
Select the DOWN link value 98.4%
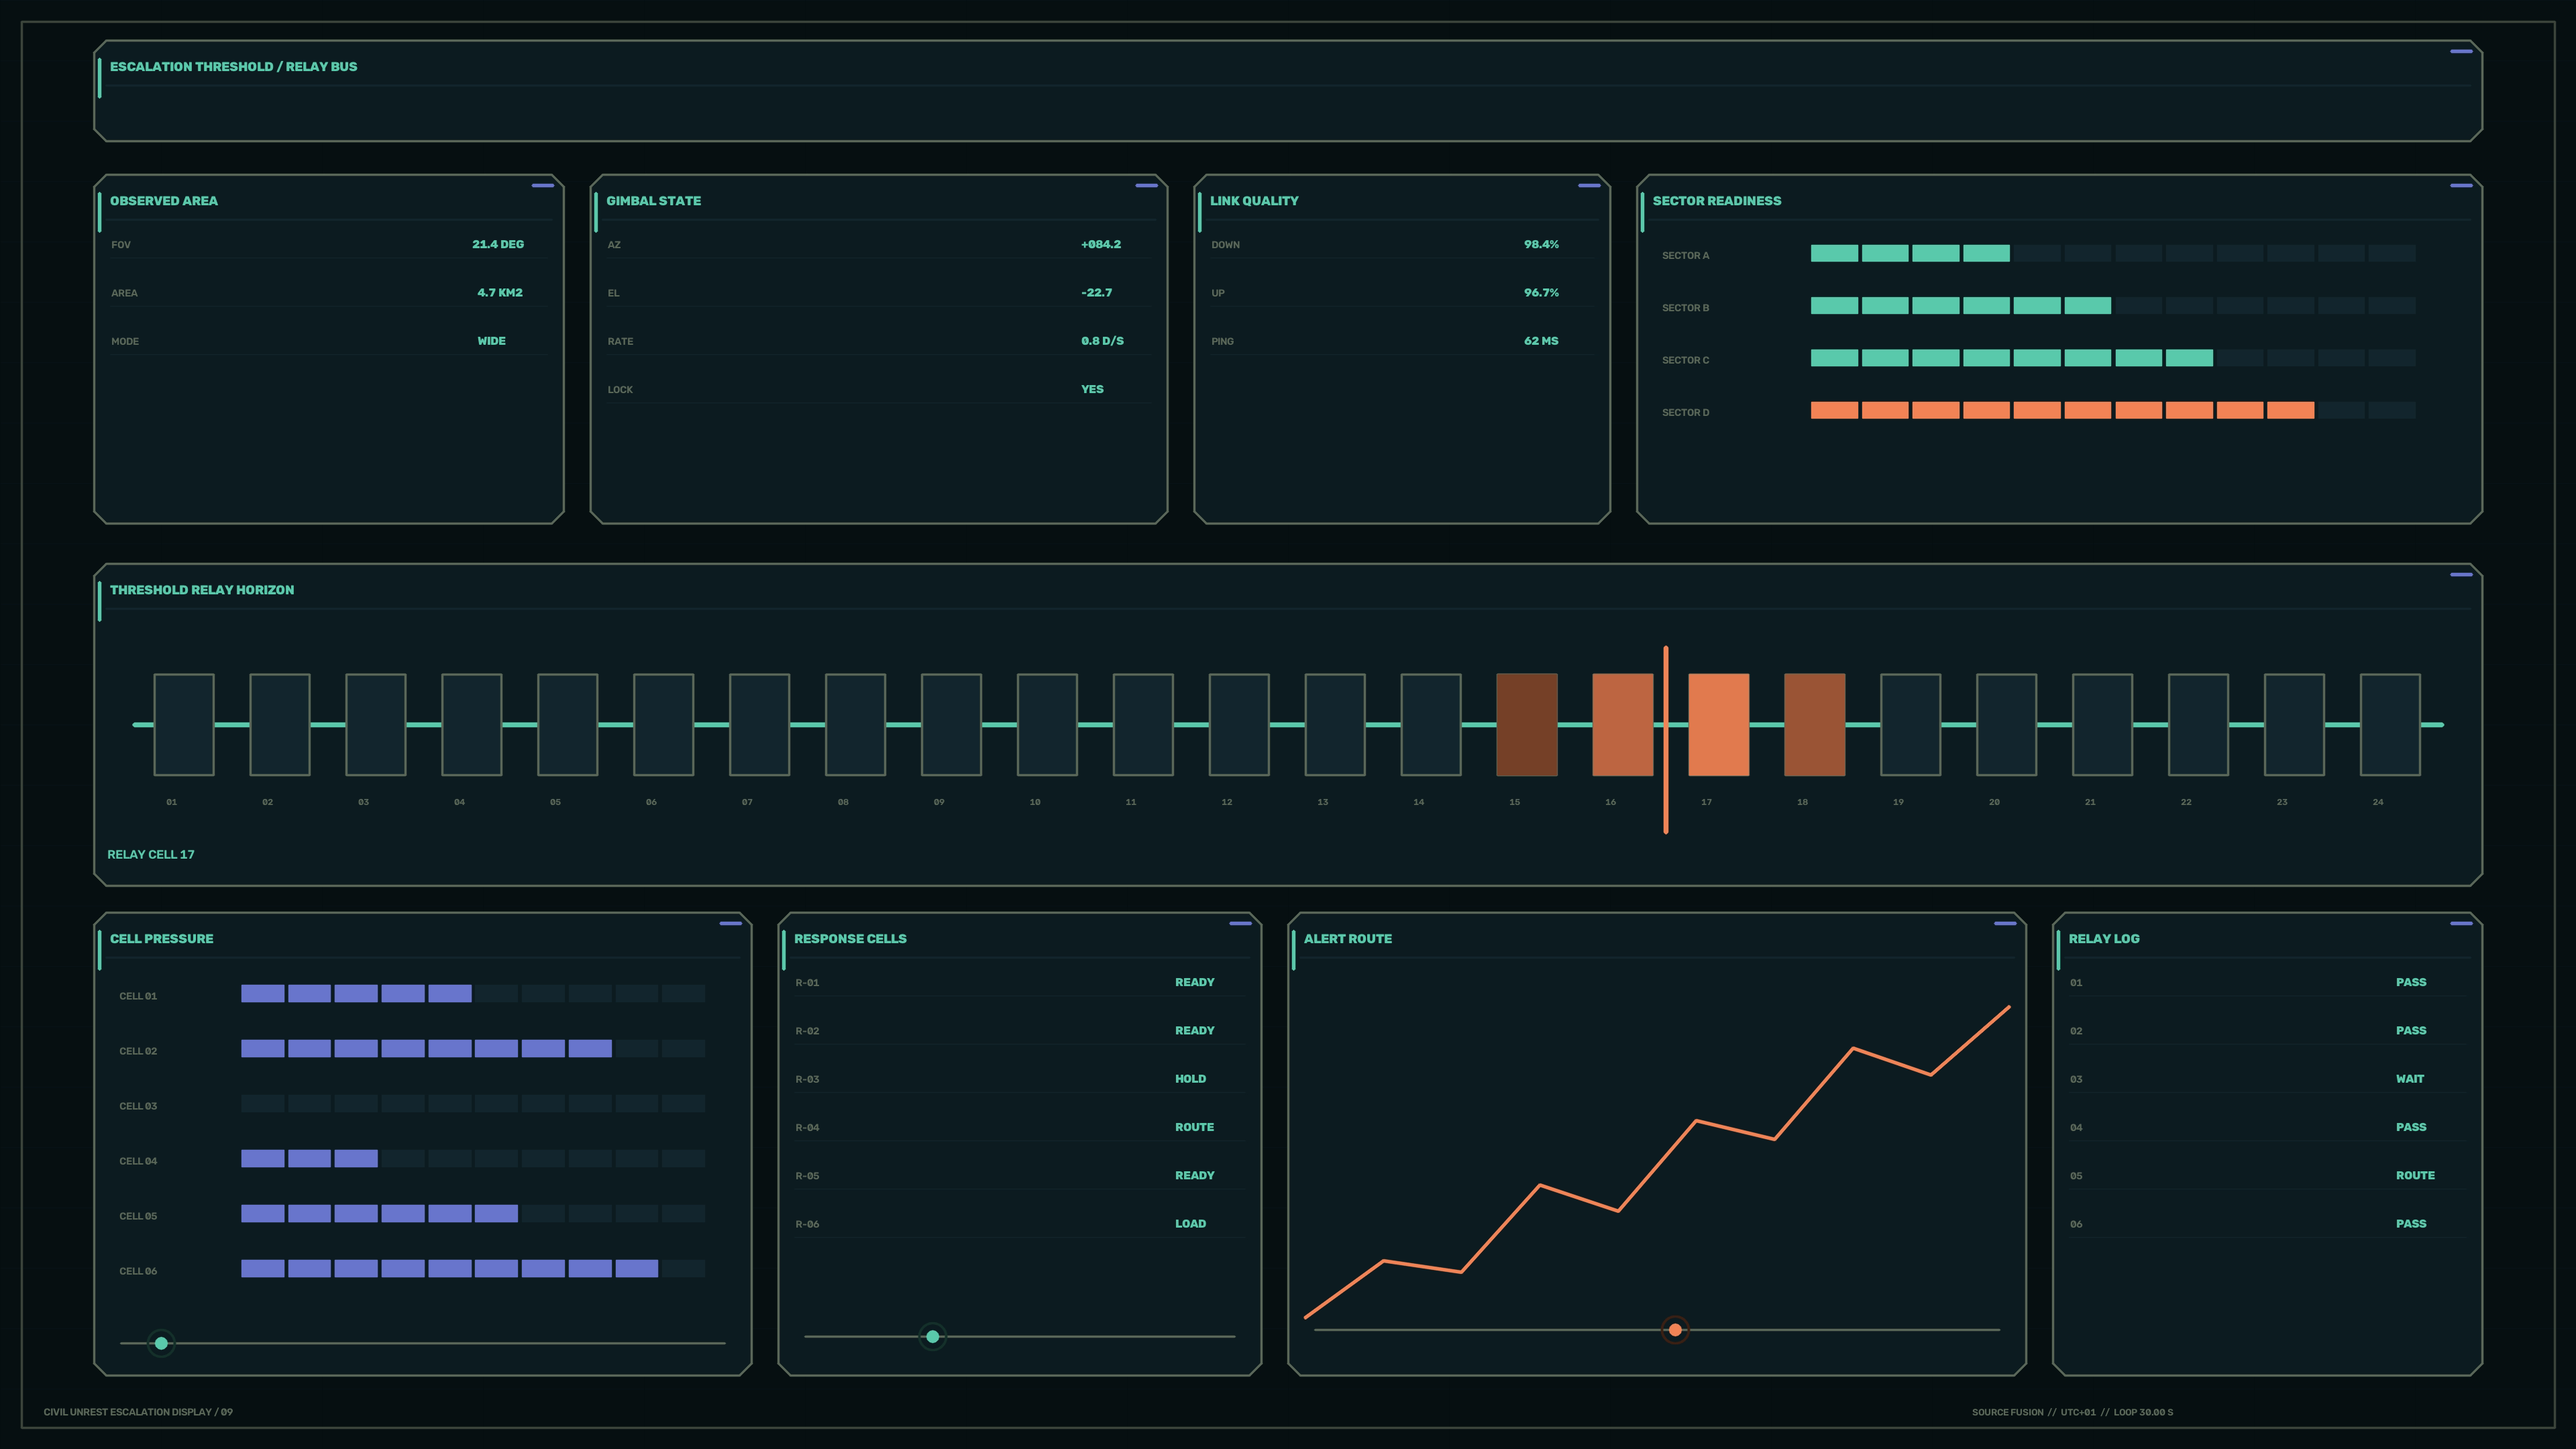tap(1542, 244)
